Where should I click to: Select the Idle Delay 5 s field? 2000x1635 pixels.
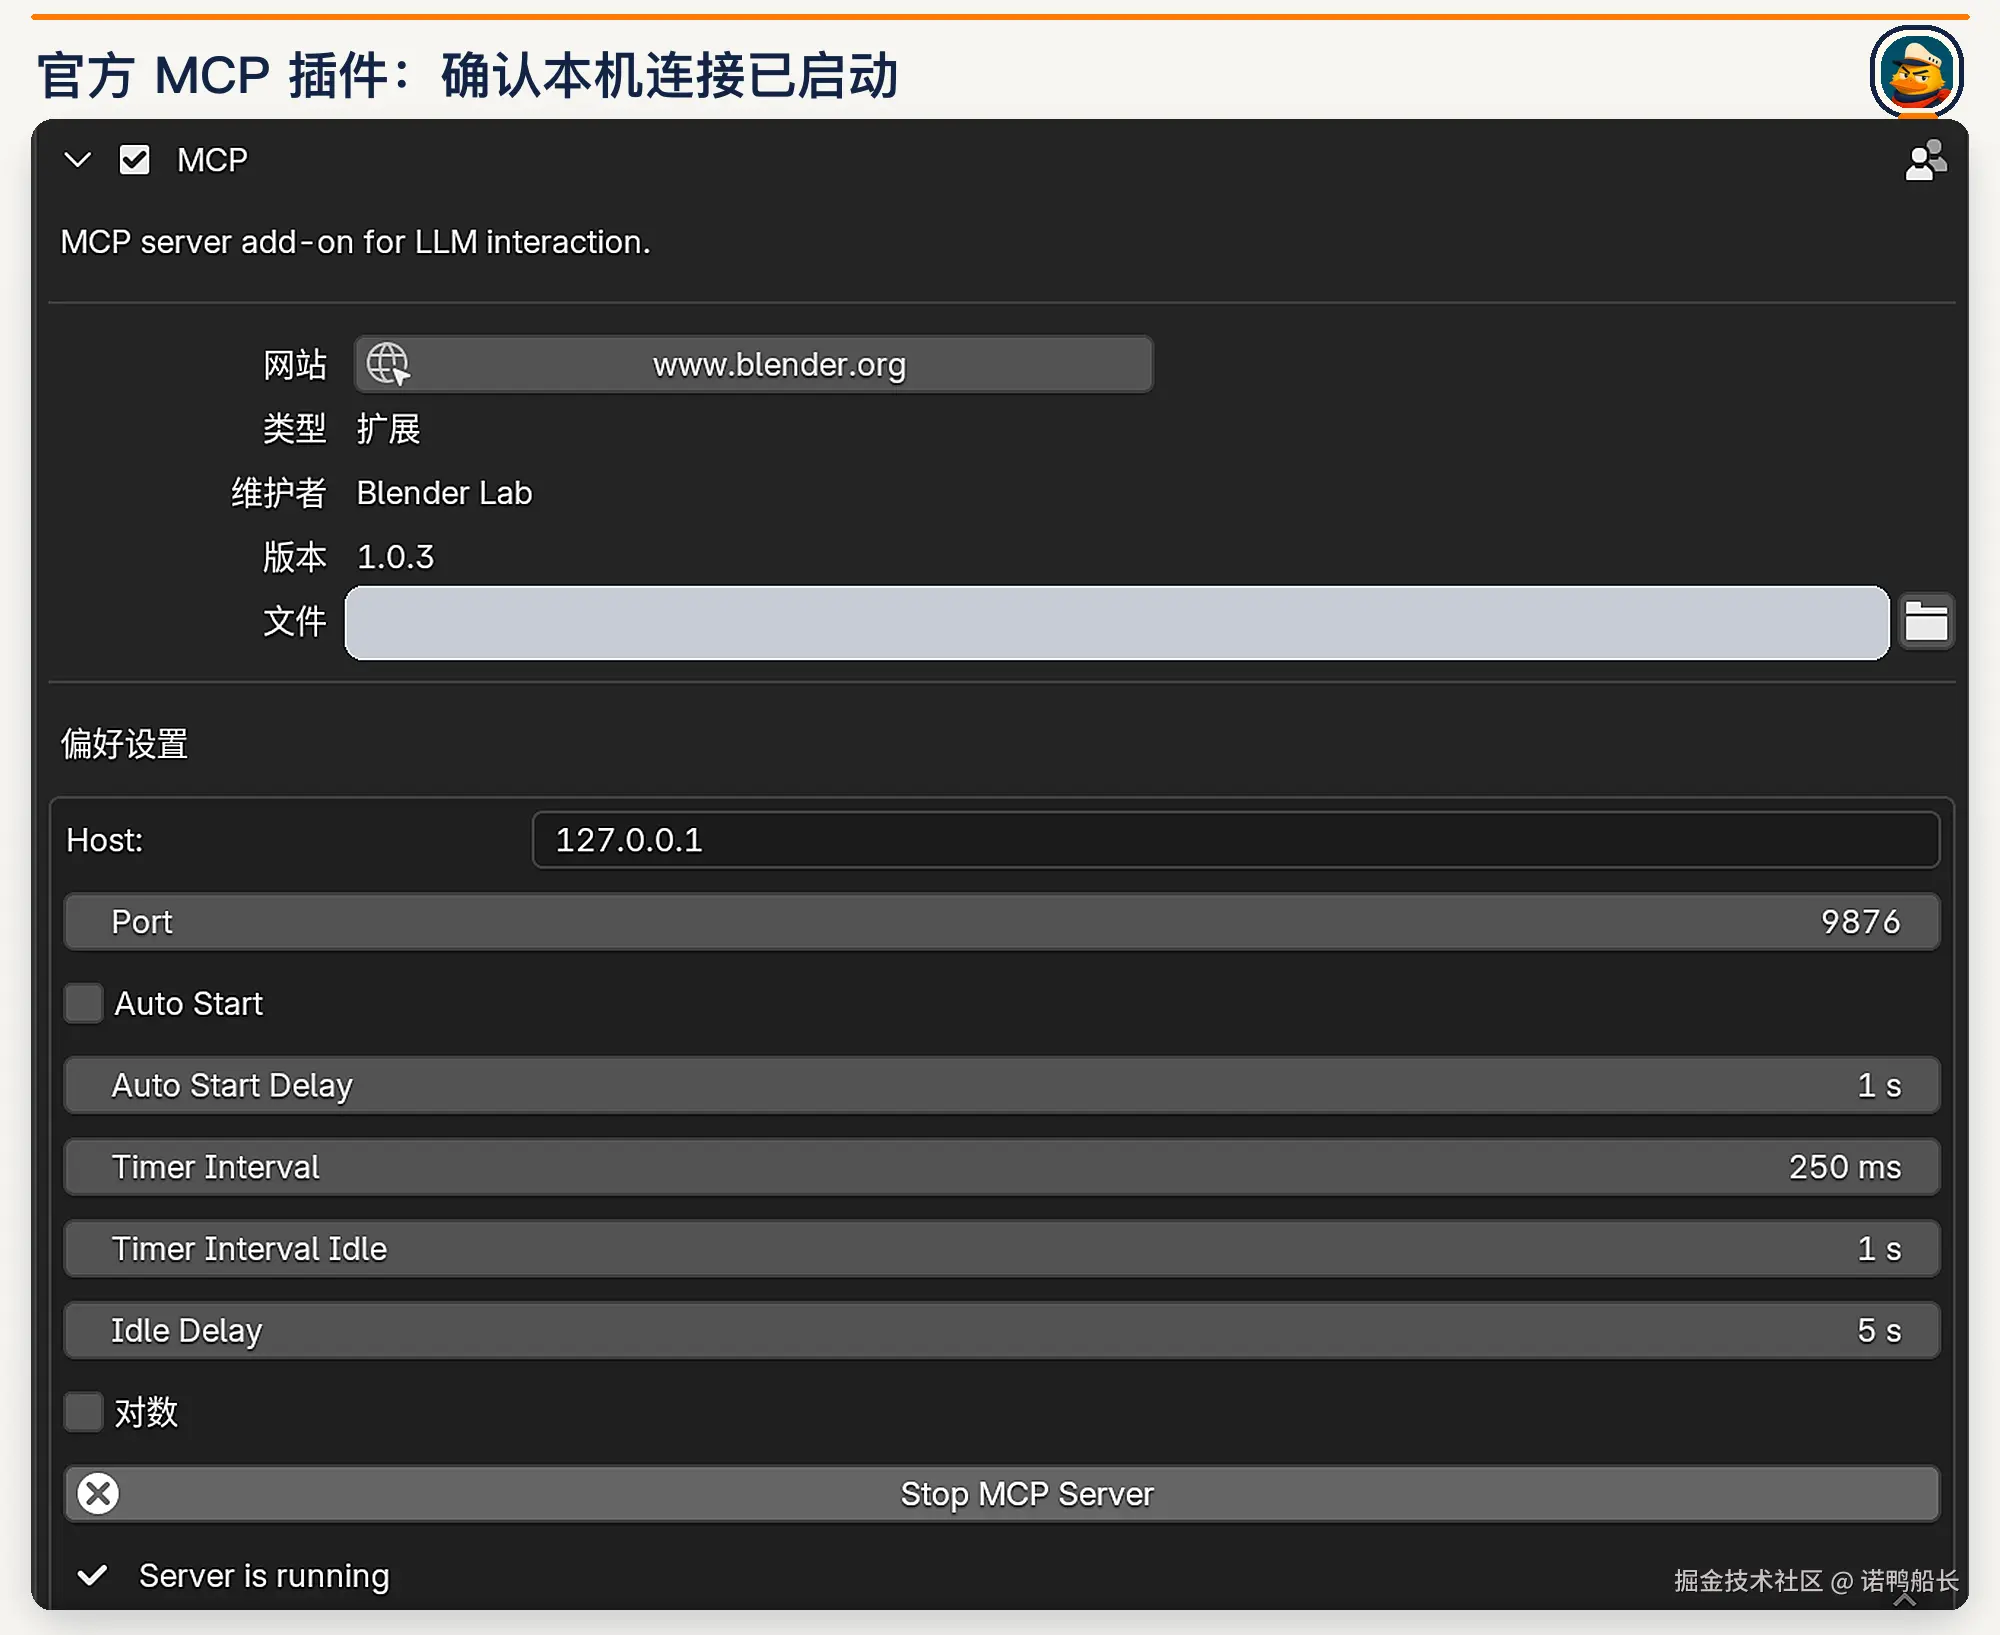tap(1002, 1331)
